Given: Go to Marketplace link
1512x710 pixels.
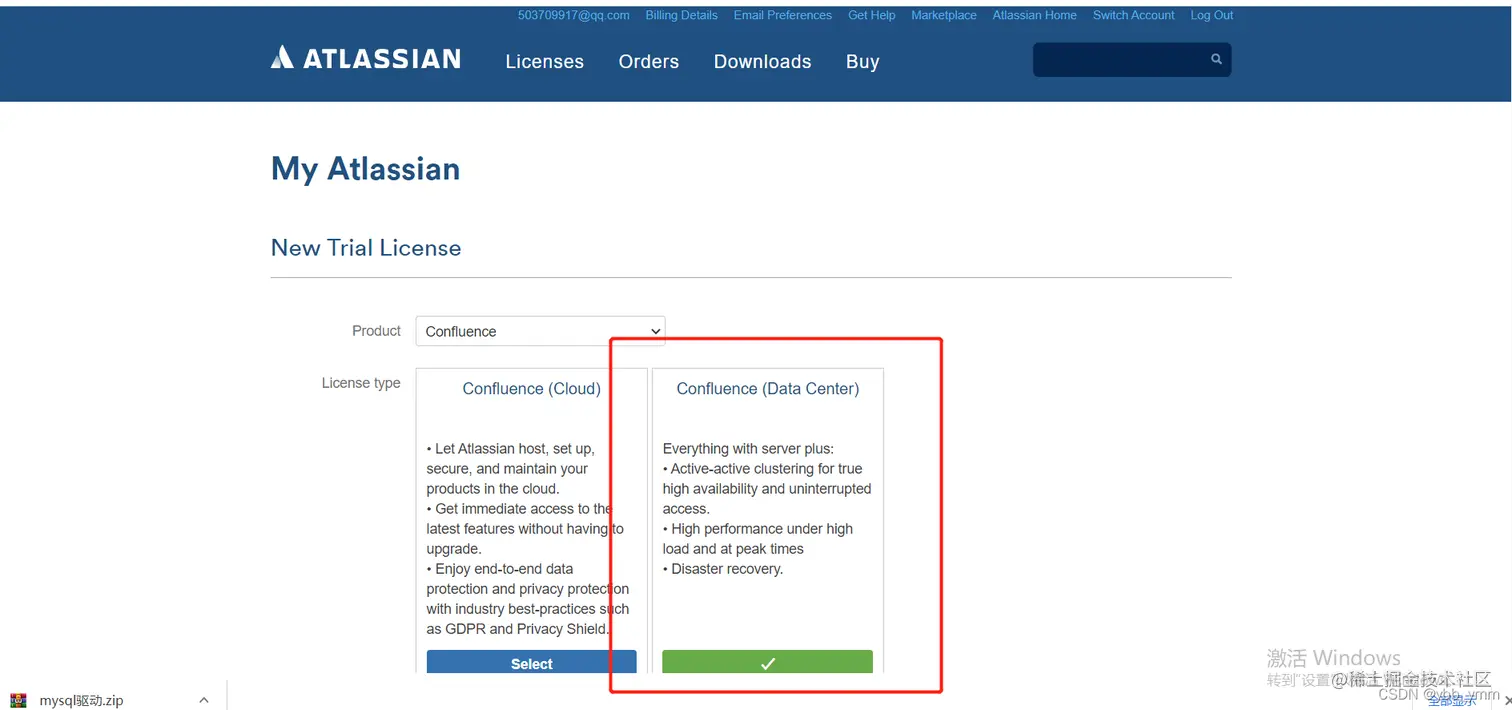Looking at the screenshot, I should point(944,15).
